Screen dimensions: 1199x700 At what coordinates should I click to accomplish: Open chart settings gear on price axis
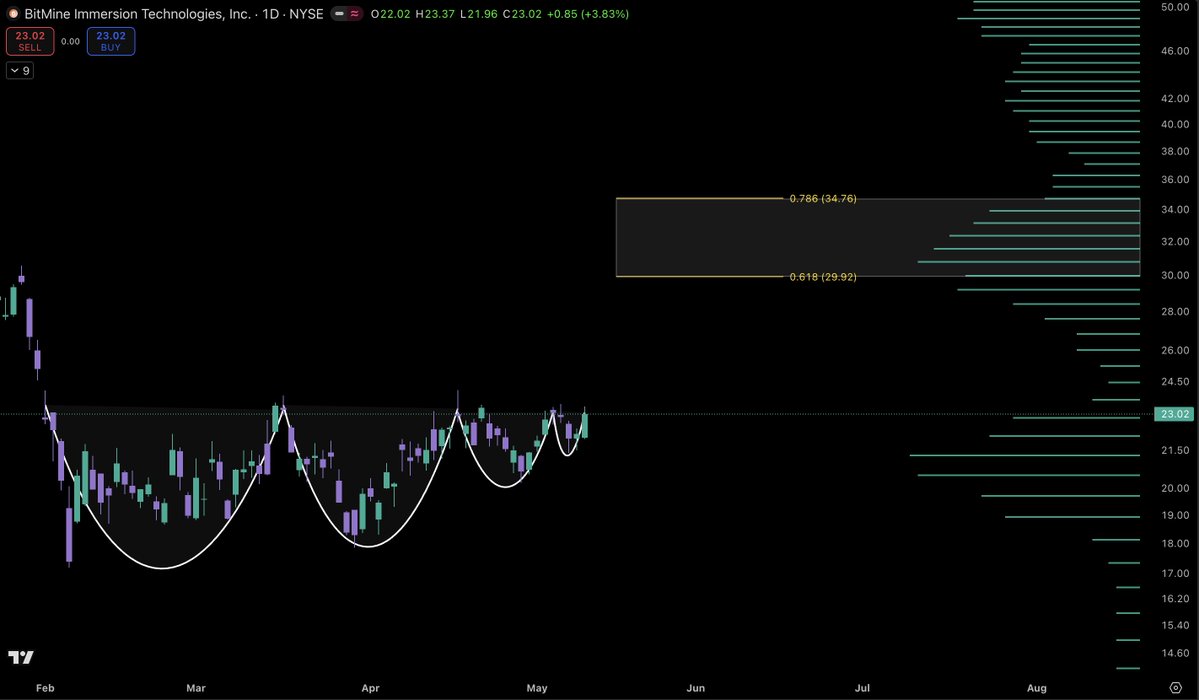[1175, 688]
